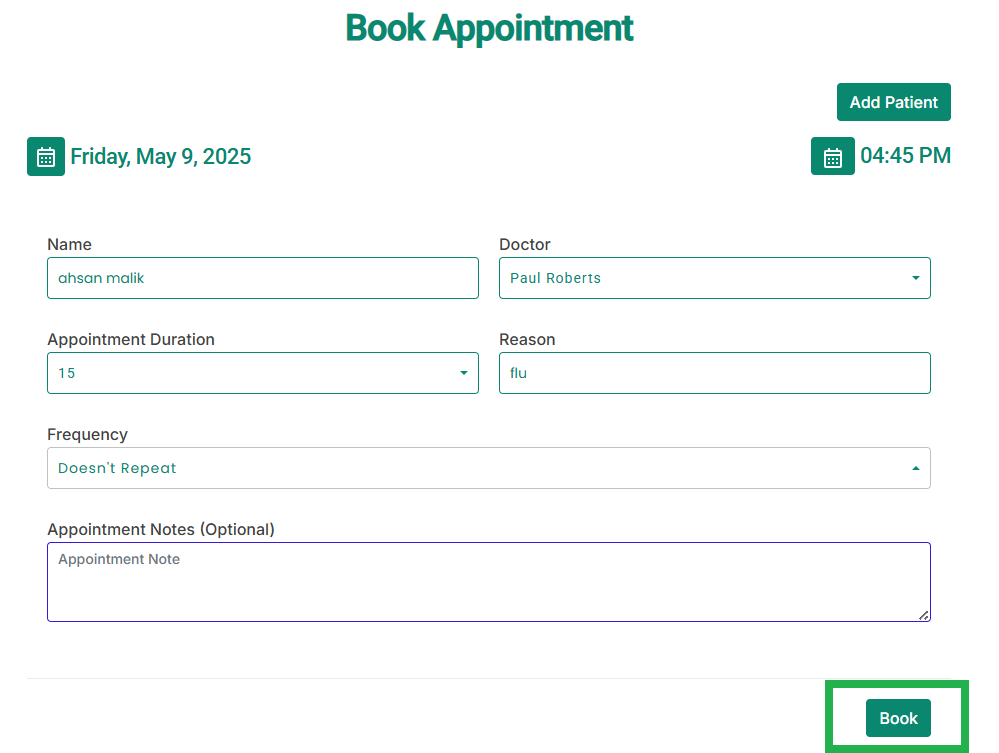Image resolution: width=999 pixels, height=753 pixels.
Task: Select the time text 04:45 PM
Action: click(905, 155)
